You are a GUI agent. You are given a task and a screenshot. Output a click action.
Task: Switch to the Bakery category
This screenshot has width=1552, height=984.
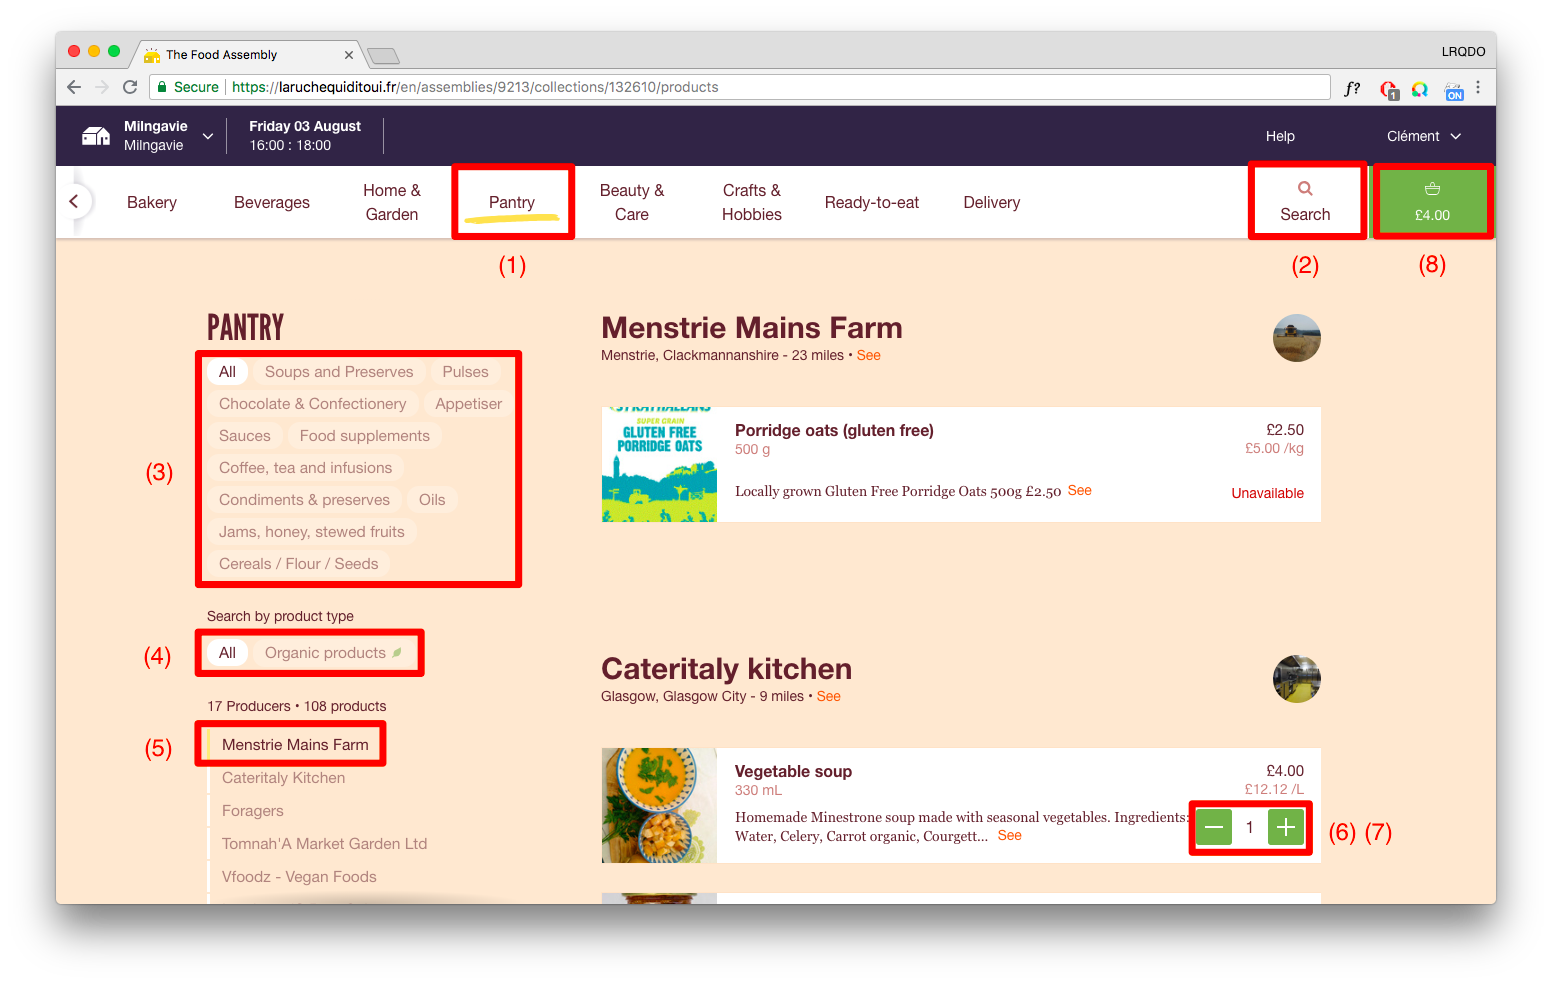152,202
